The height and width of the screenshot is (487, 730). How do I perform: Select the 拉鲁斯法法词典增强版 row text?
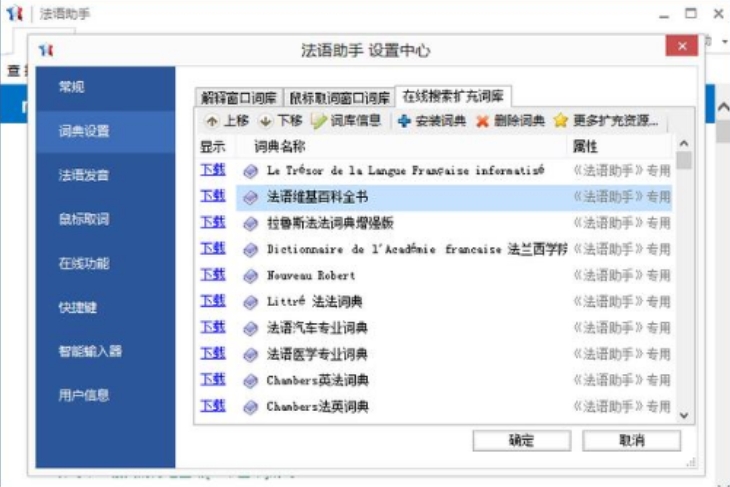[x=330, y=223]
